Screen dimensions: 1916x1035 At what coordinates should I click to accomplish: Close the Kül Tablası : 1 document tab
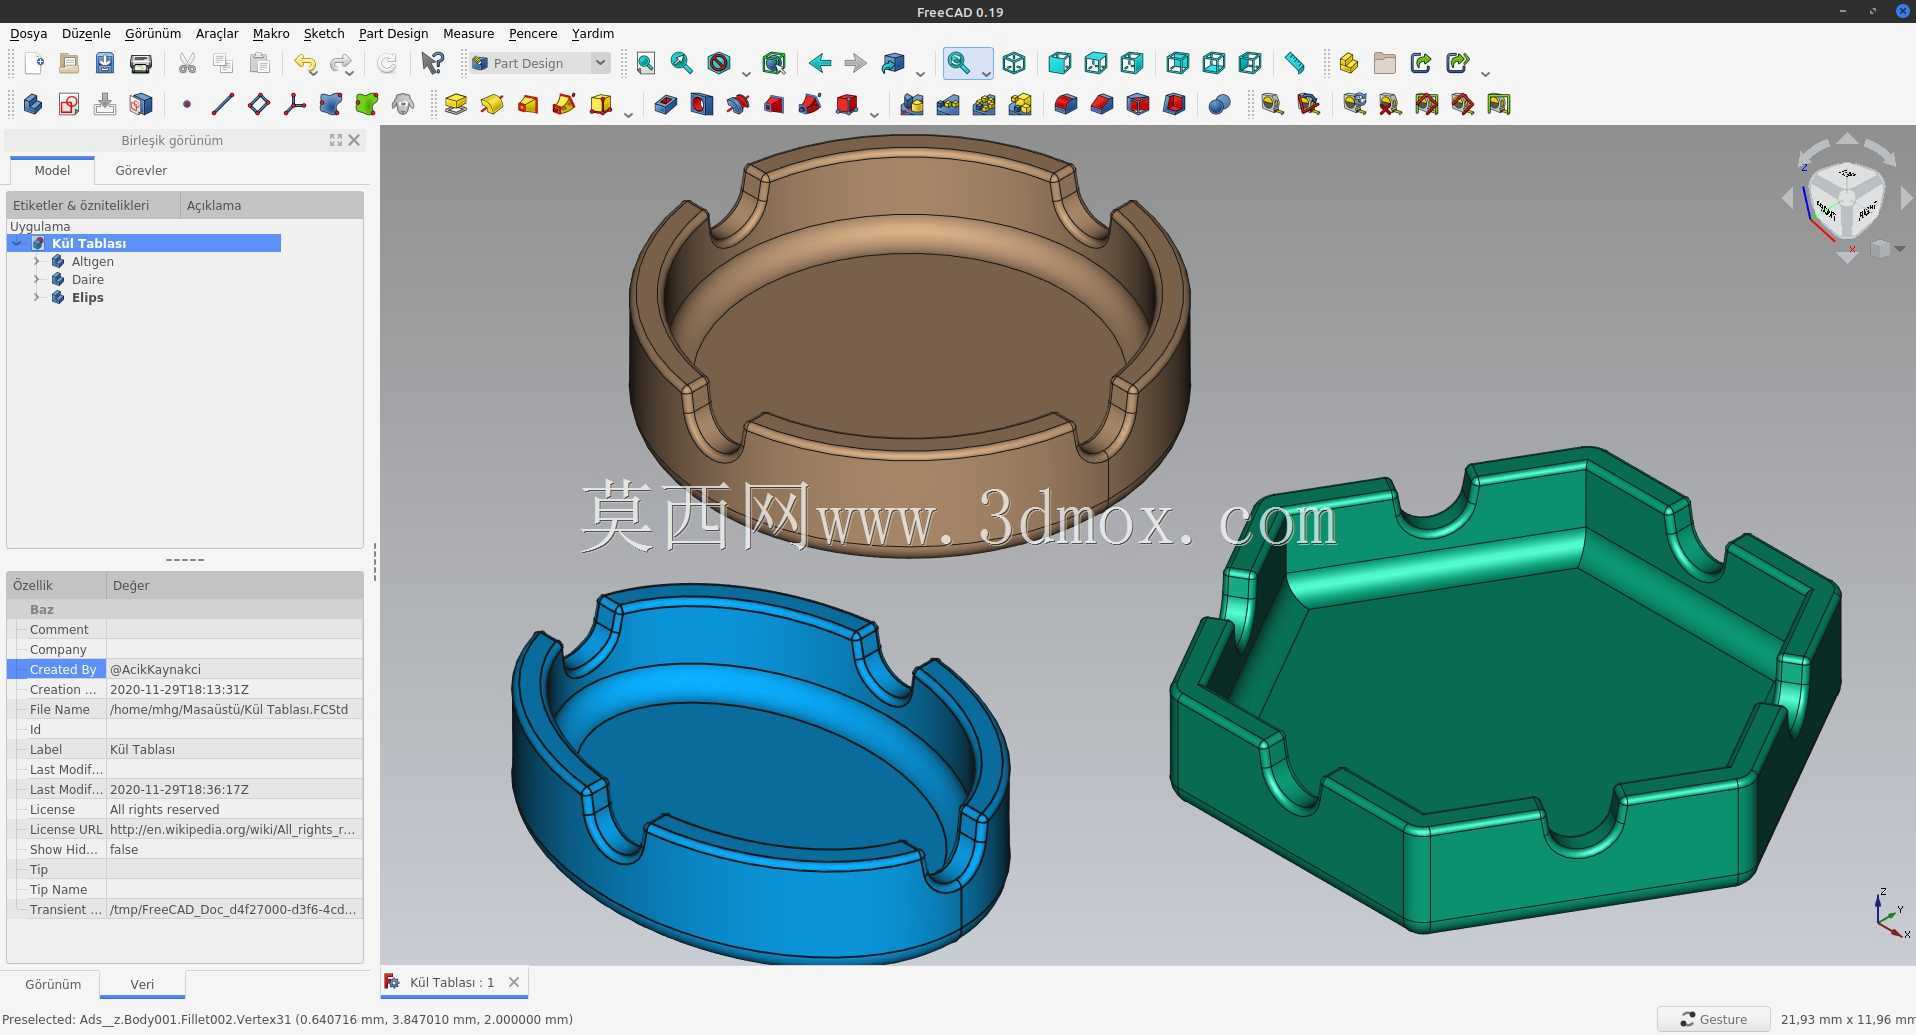pyautogui.click(x=514, y=983)
